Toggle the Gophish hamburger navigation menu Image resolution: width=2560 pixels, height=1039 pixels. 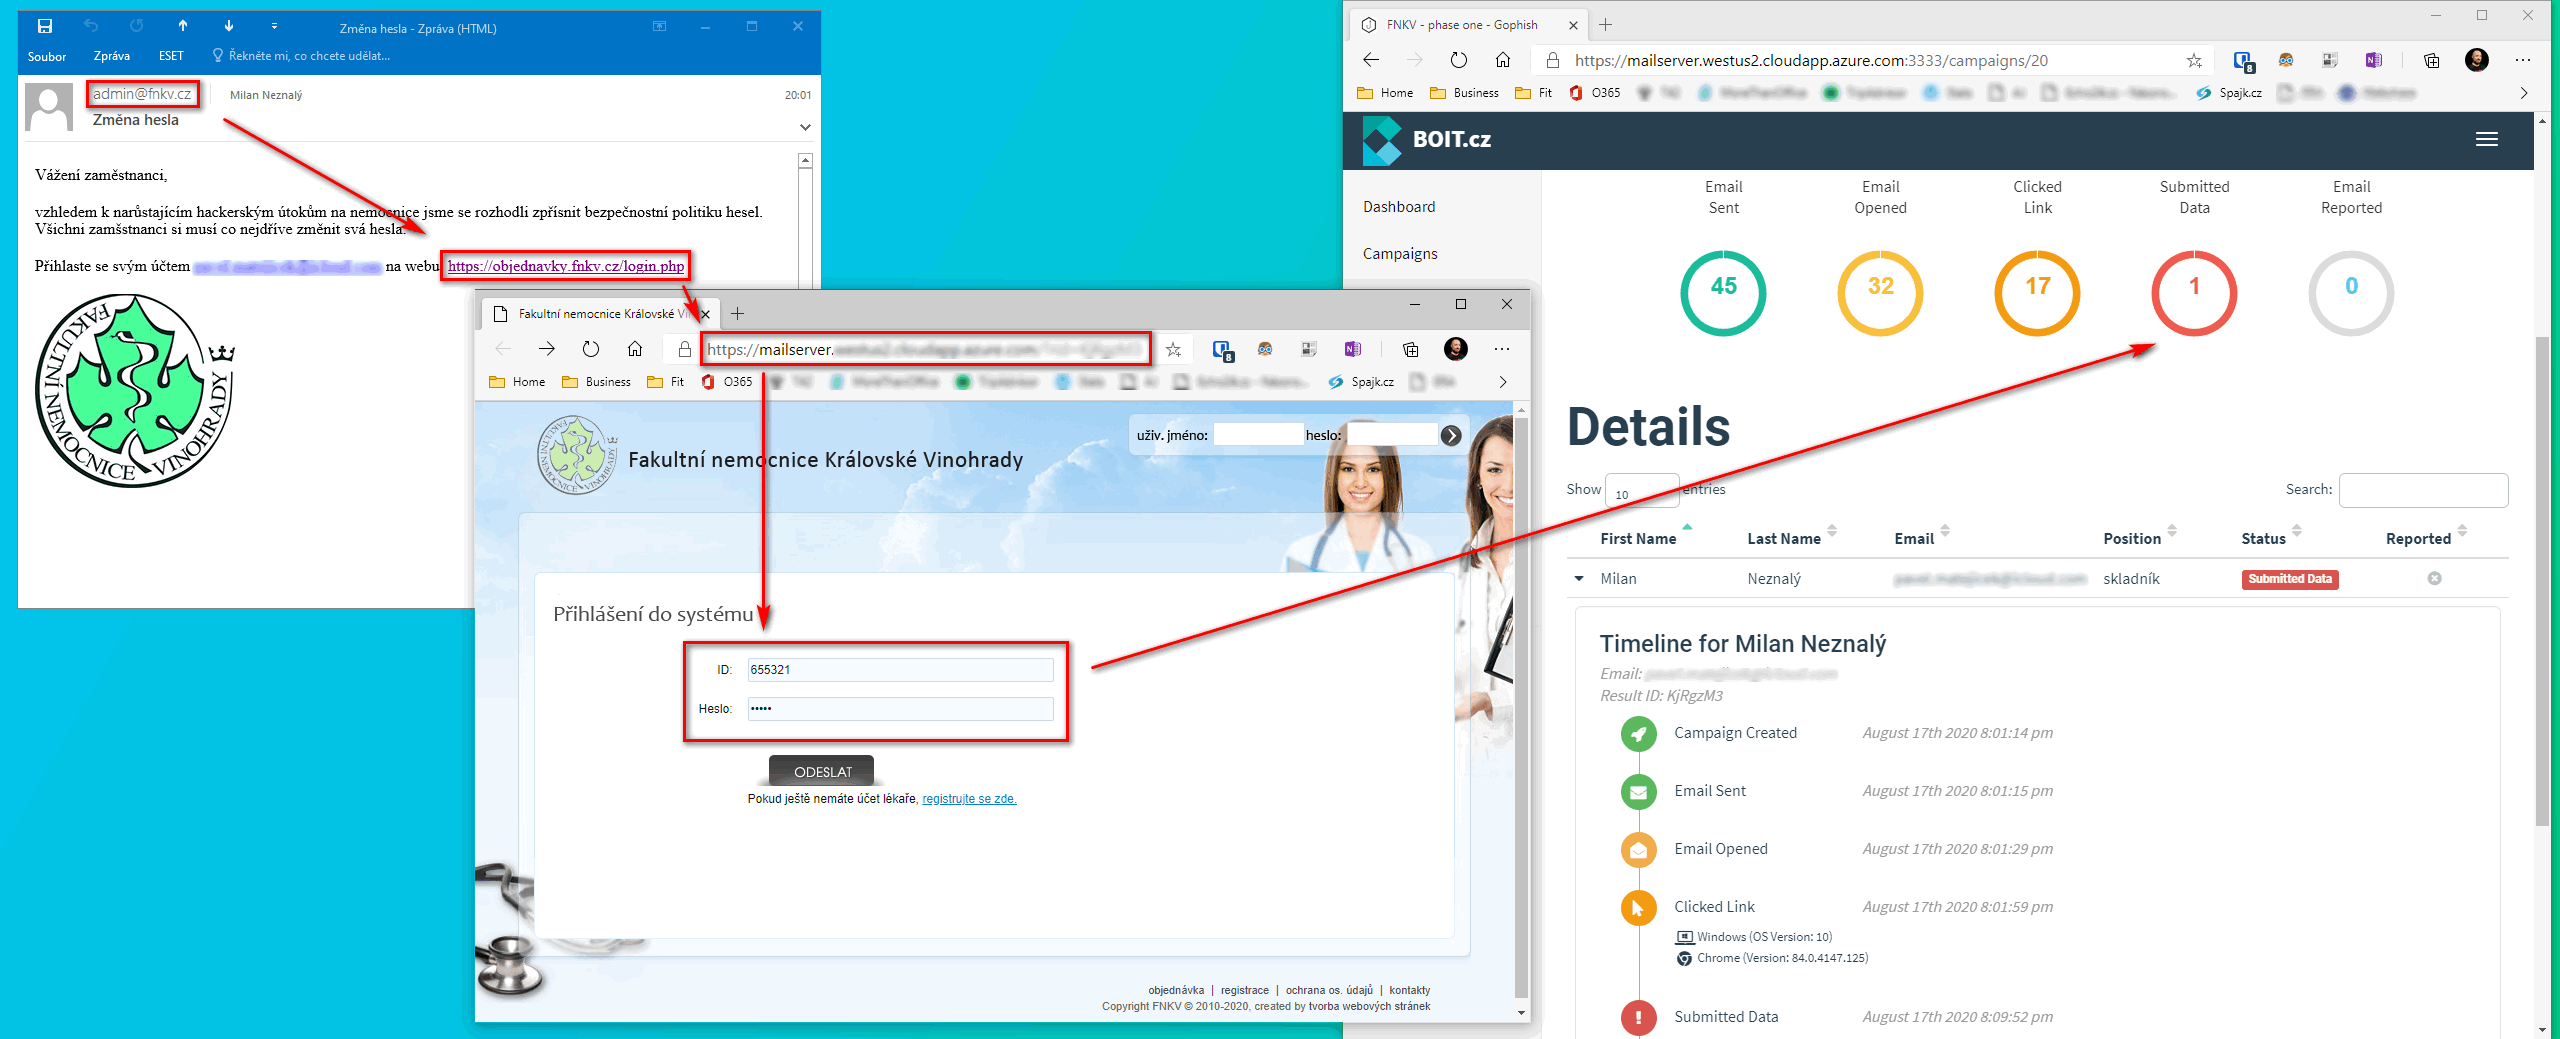(2487, 140)
